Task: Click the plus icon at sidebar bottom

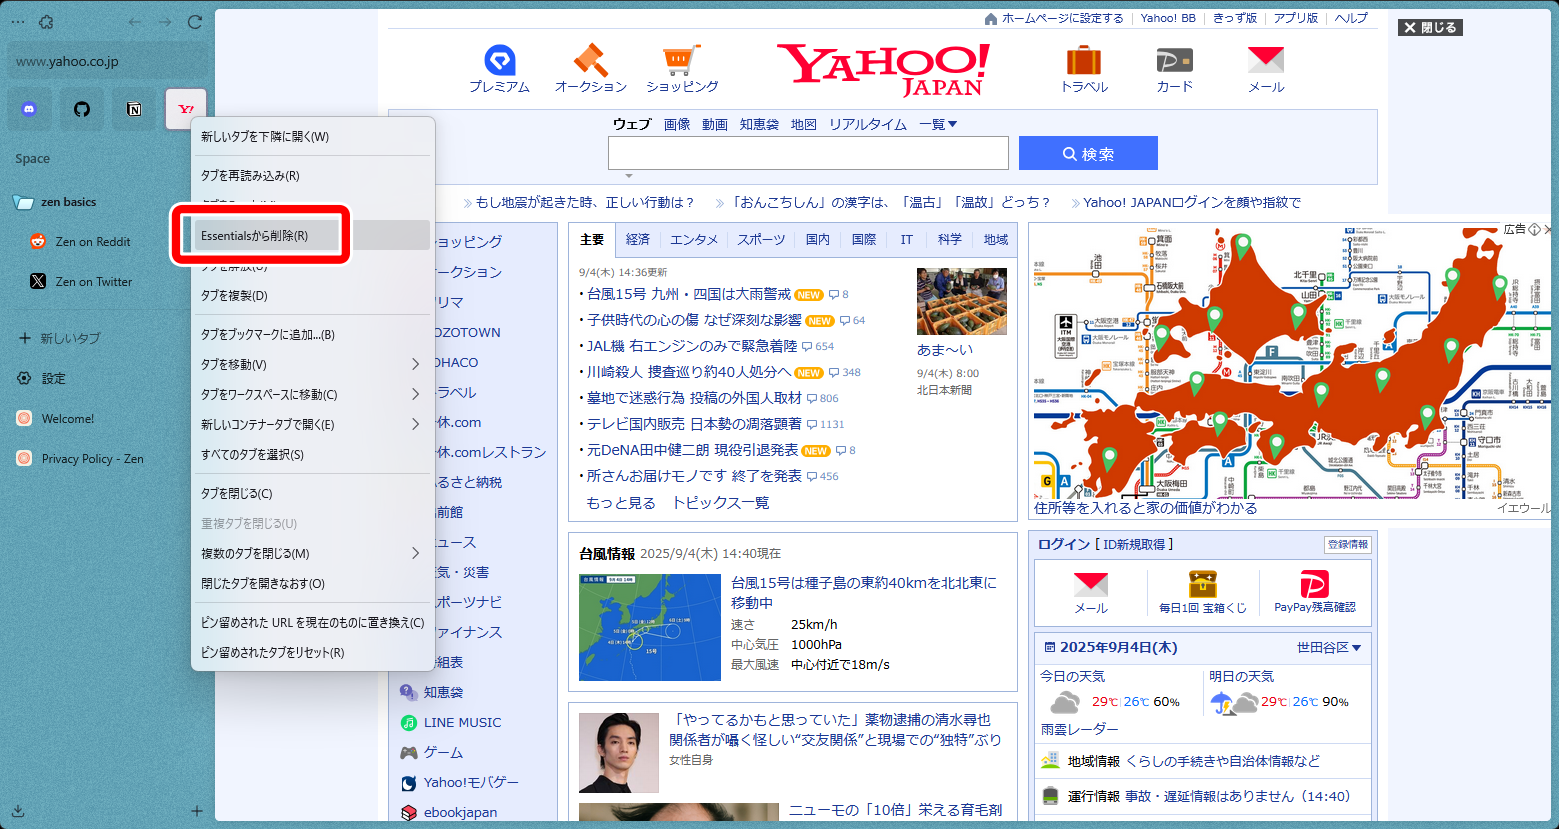Action: (x=197, y=811)
